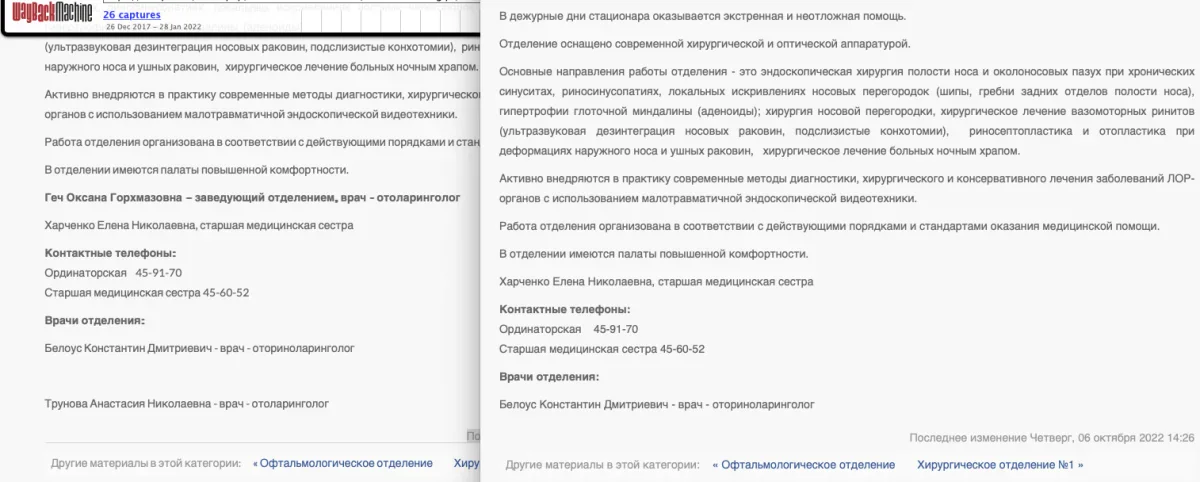Click the Геч Оксана Горхмазовна line

coord(253,198)
